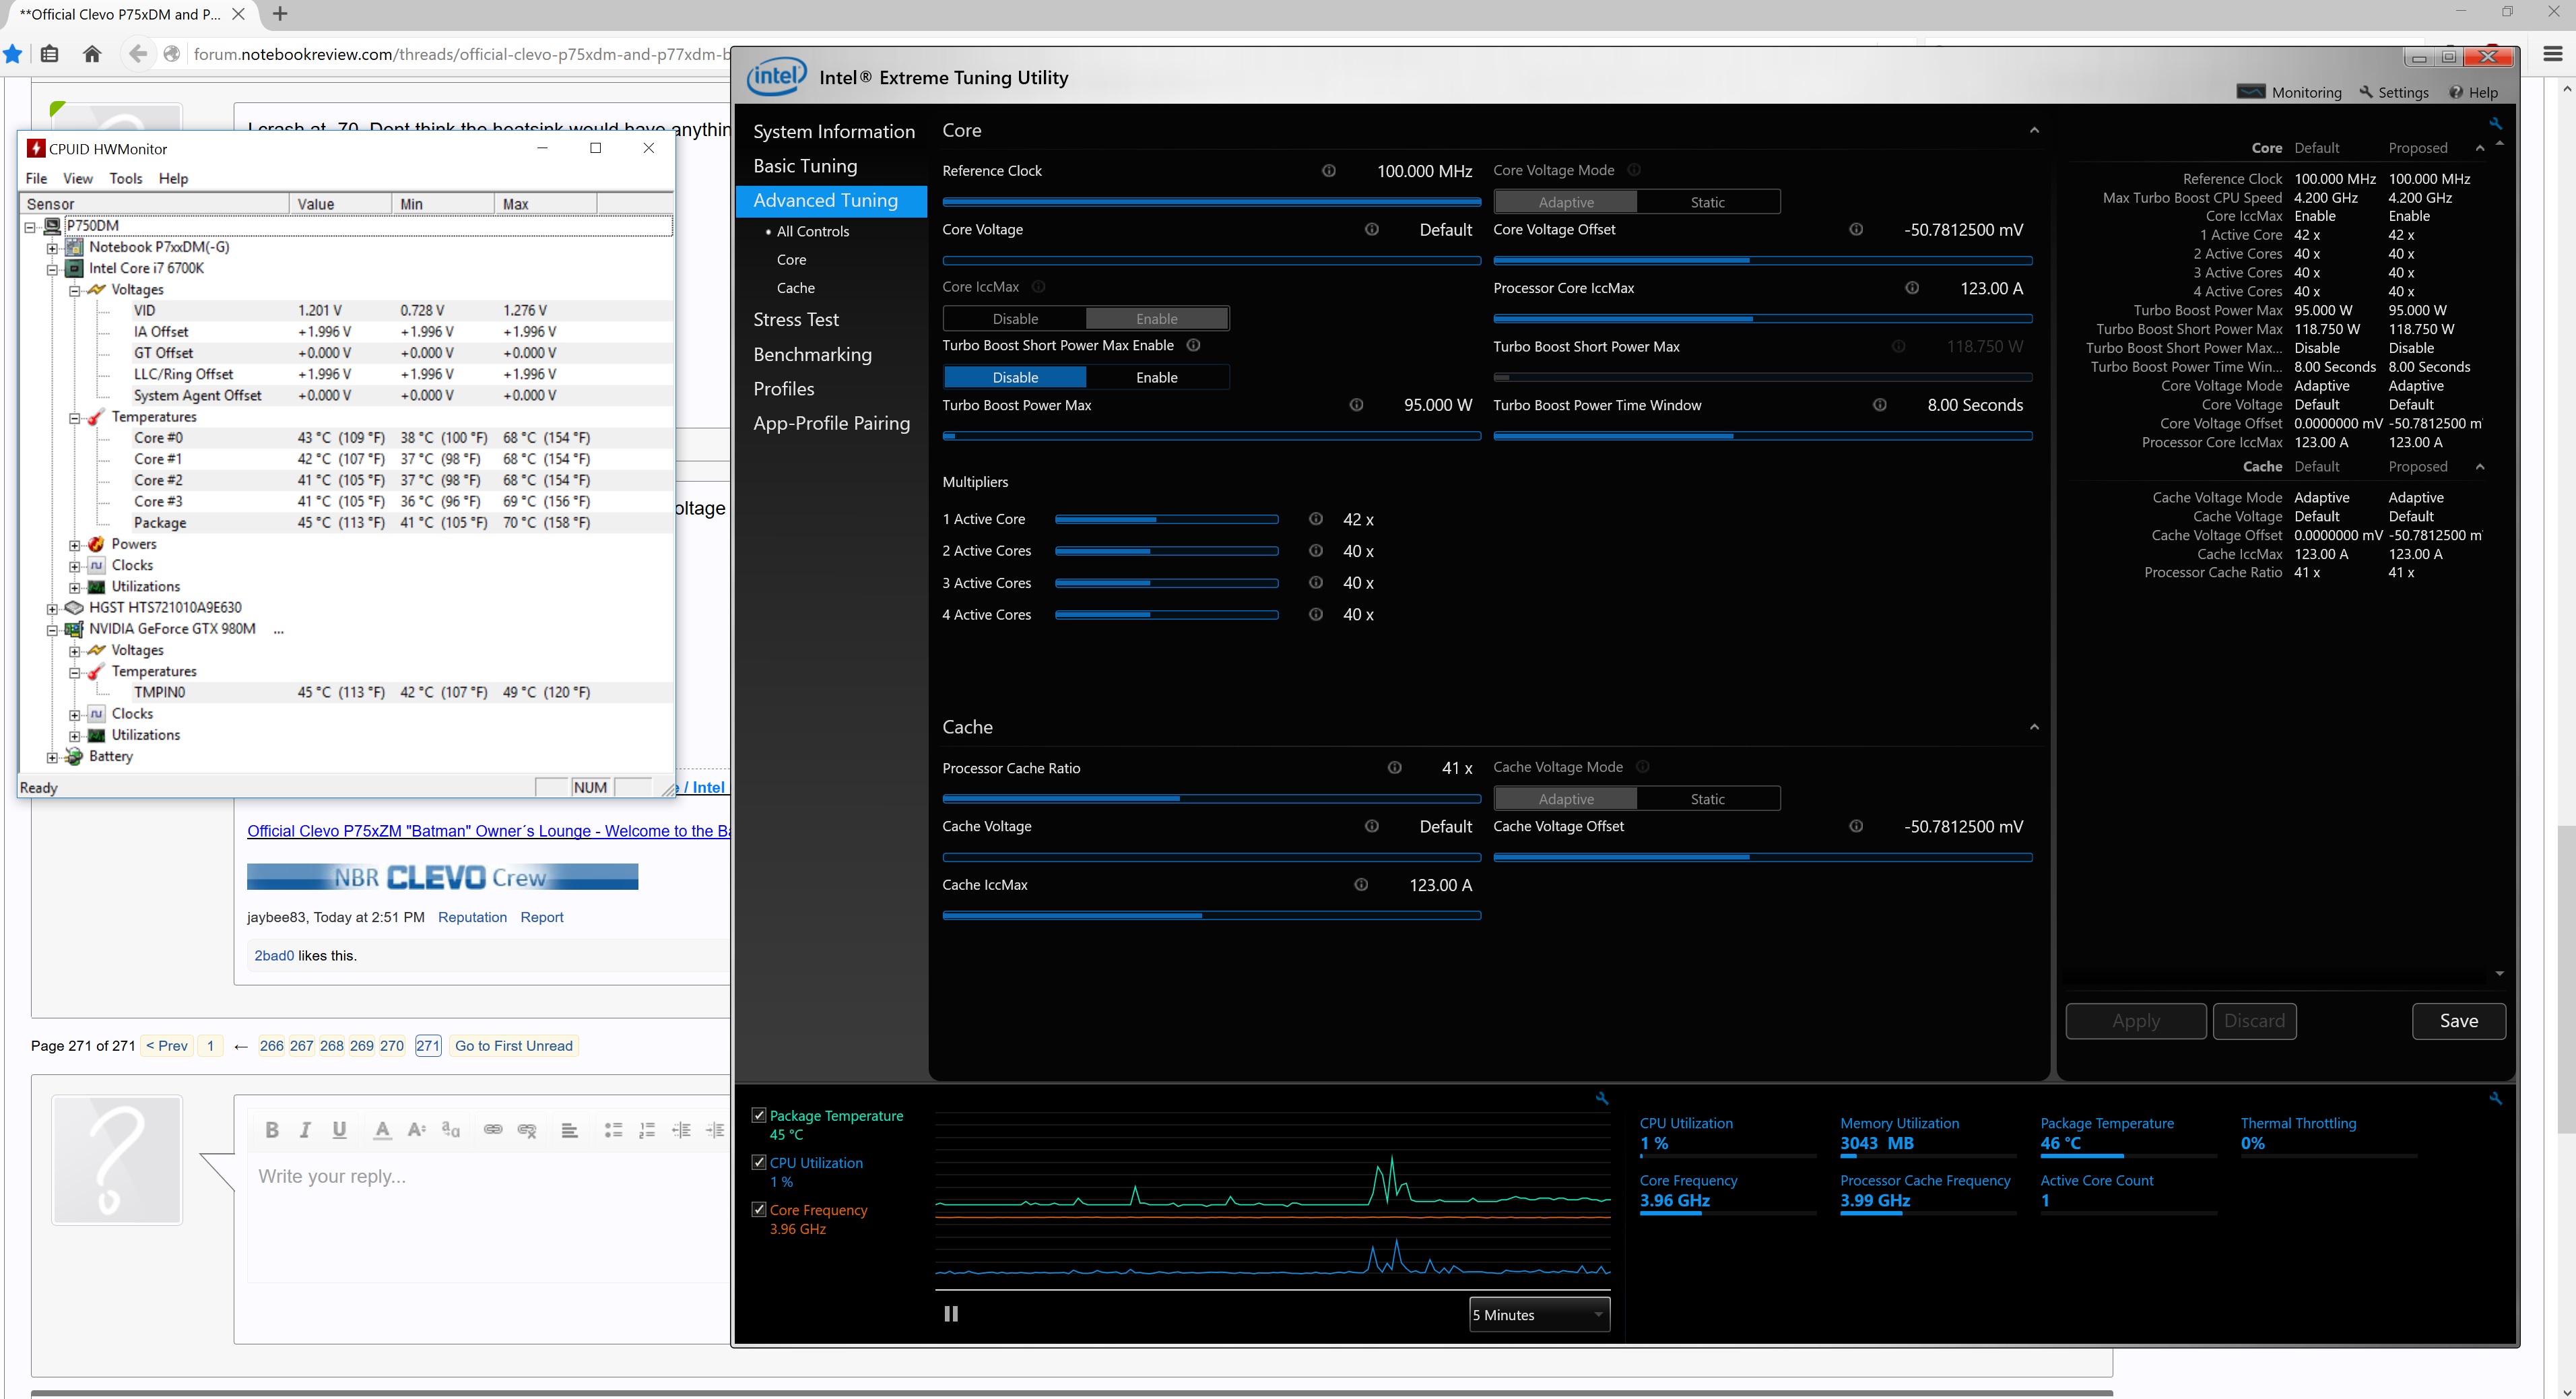Screen dimensions: 2576x1399
Task: Adjust 1 Active Core multiplier slider
Action: coord(1166,520)
